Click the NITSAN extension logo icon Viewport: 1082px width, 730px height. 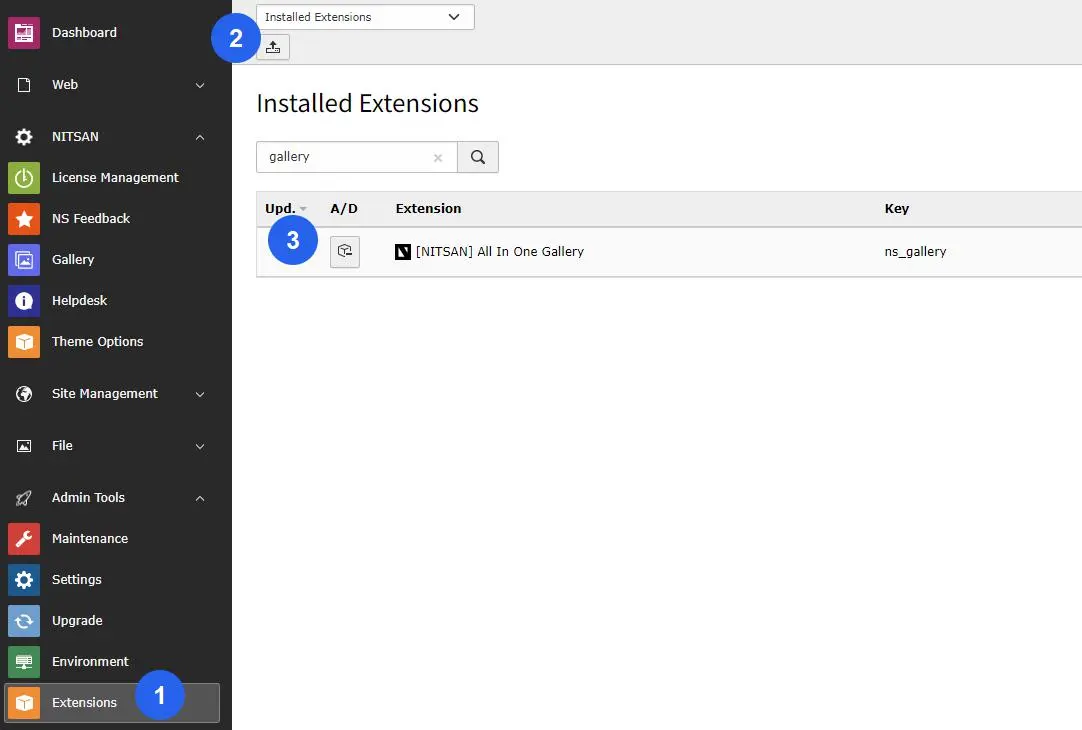click(x=402, y=252)
